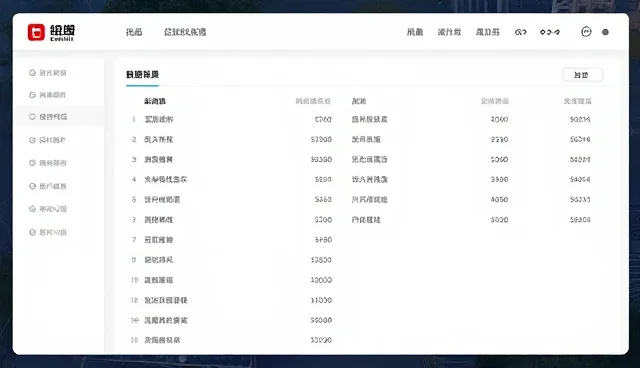Click the 4050 value in right table

tap(499, 200)
